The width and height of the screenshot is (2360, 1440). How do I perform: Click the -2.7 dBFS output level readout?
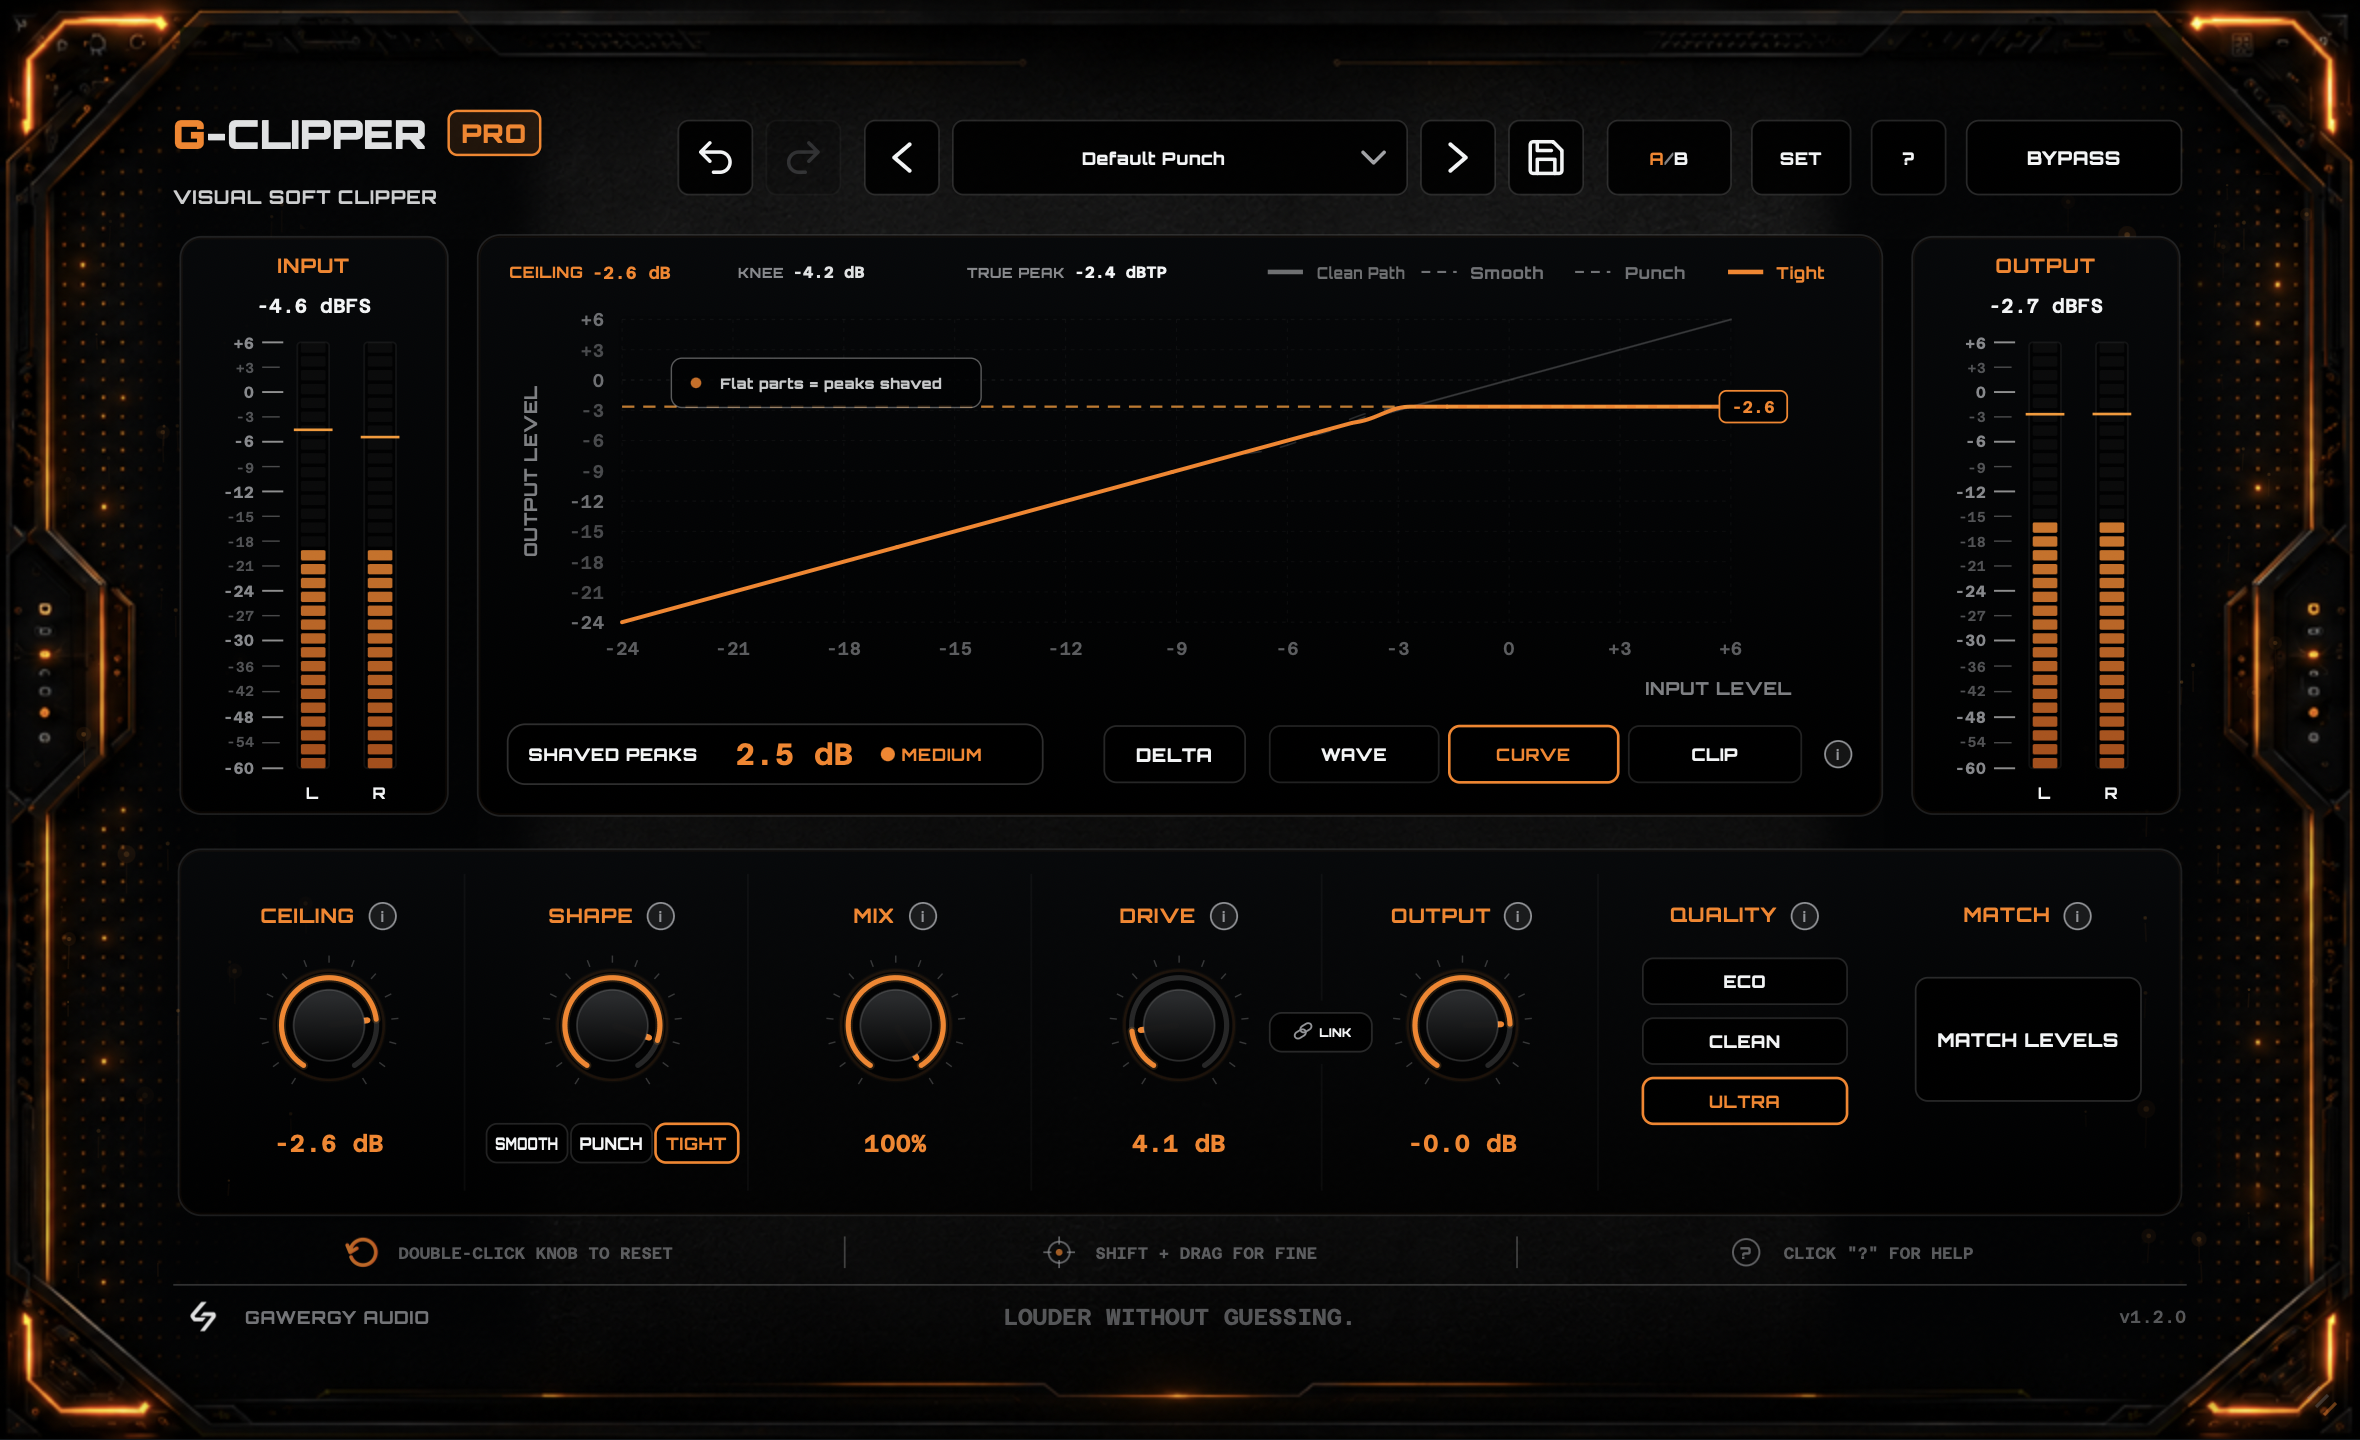point(2046,306)
